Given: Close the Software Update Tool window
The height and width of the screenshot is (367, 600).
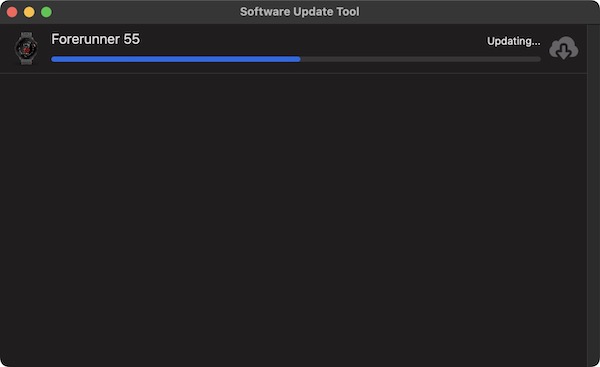Looking at the screenshot, I should [12, 12].
